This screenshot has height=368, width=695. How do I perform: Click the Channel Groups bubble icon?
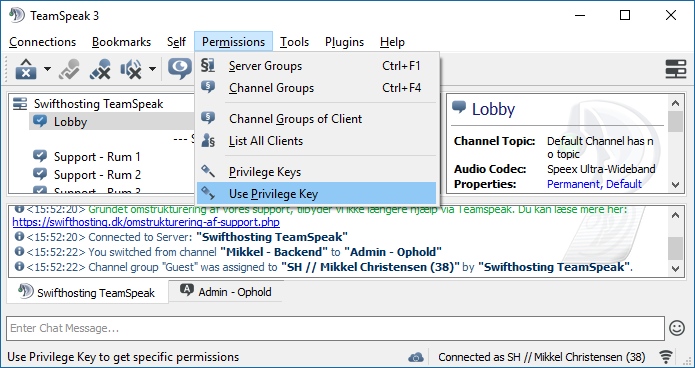coord(208,87)
